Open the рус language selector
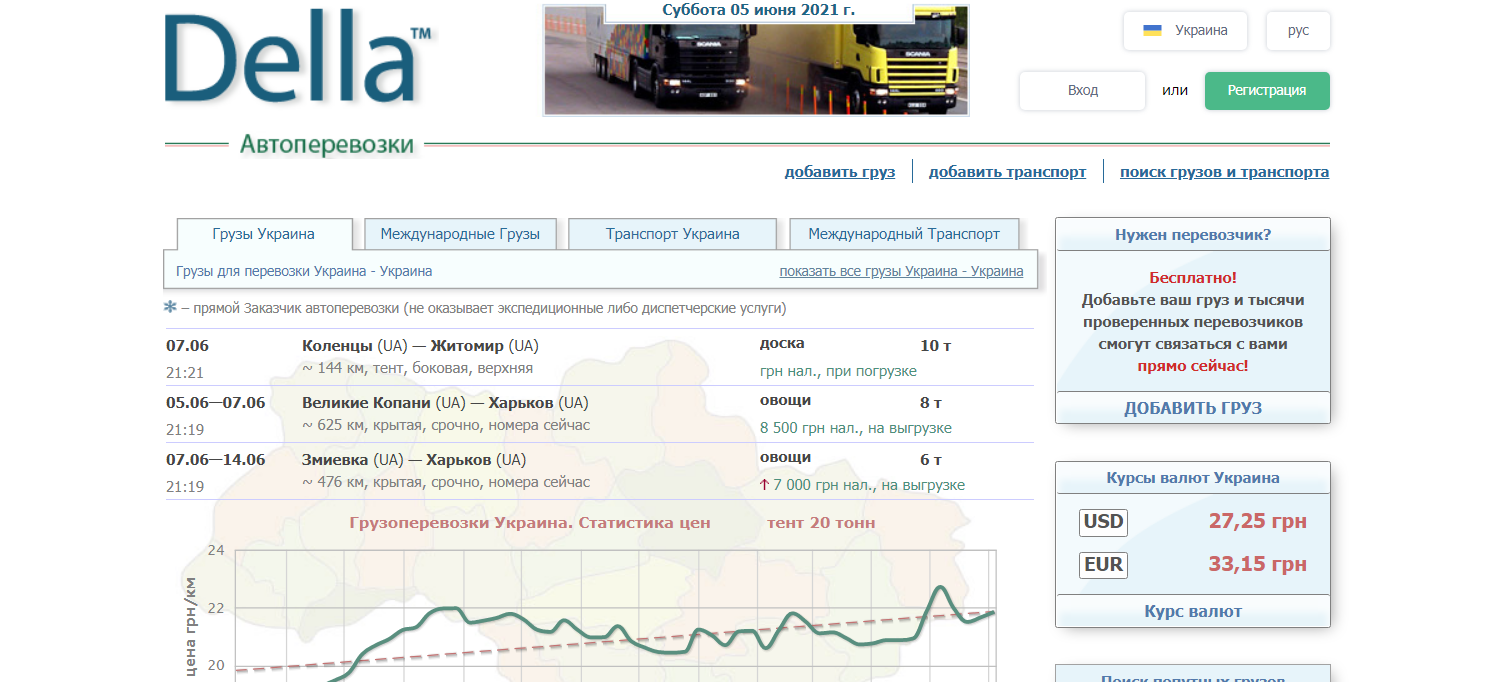 pos(1298,31)
